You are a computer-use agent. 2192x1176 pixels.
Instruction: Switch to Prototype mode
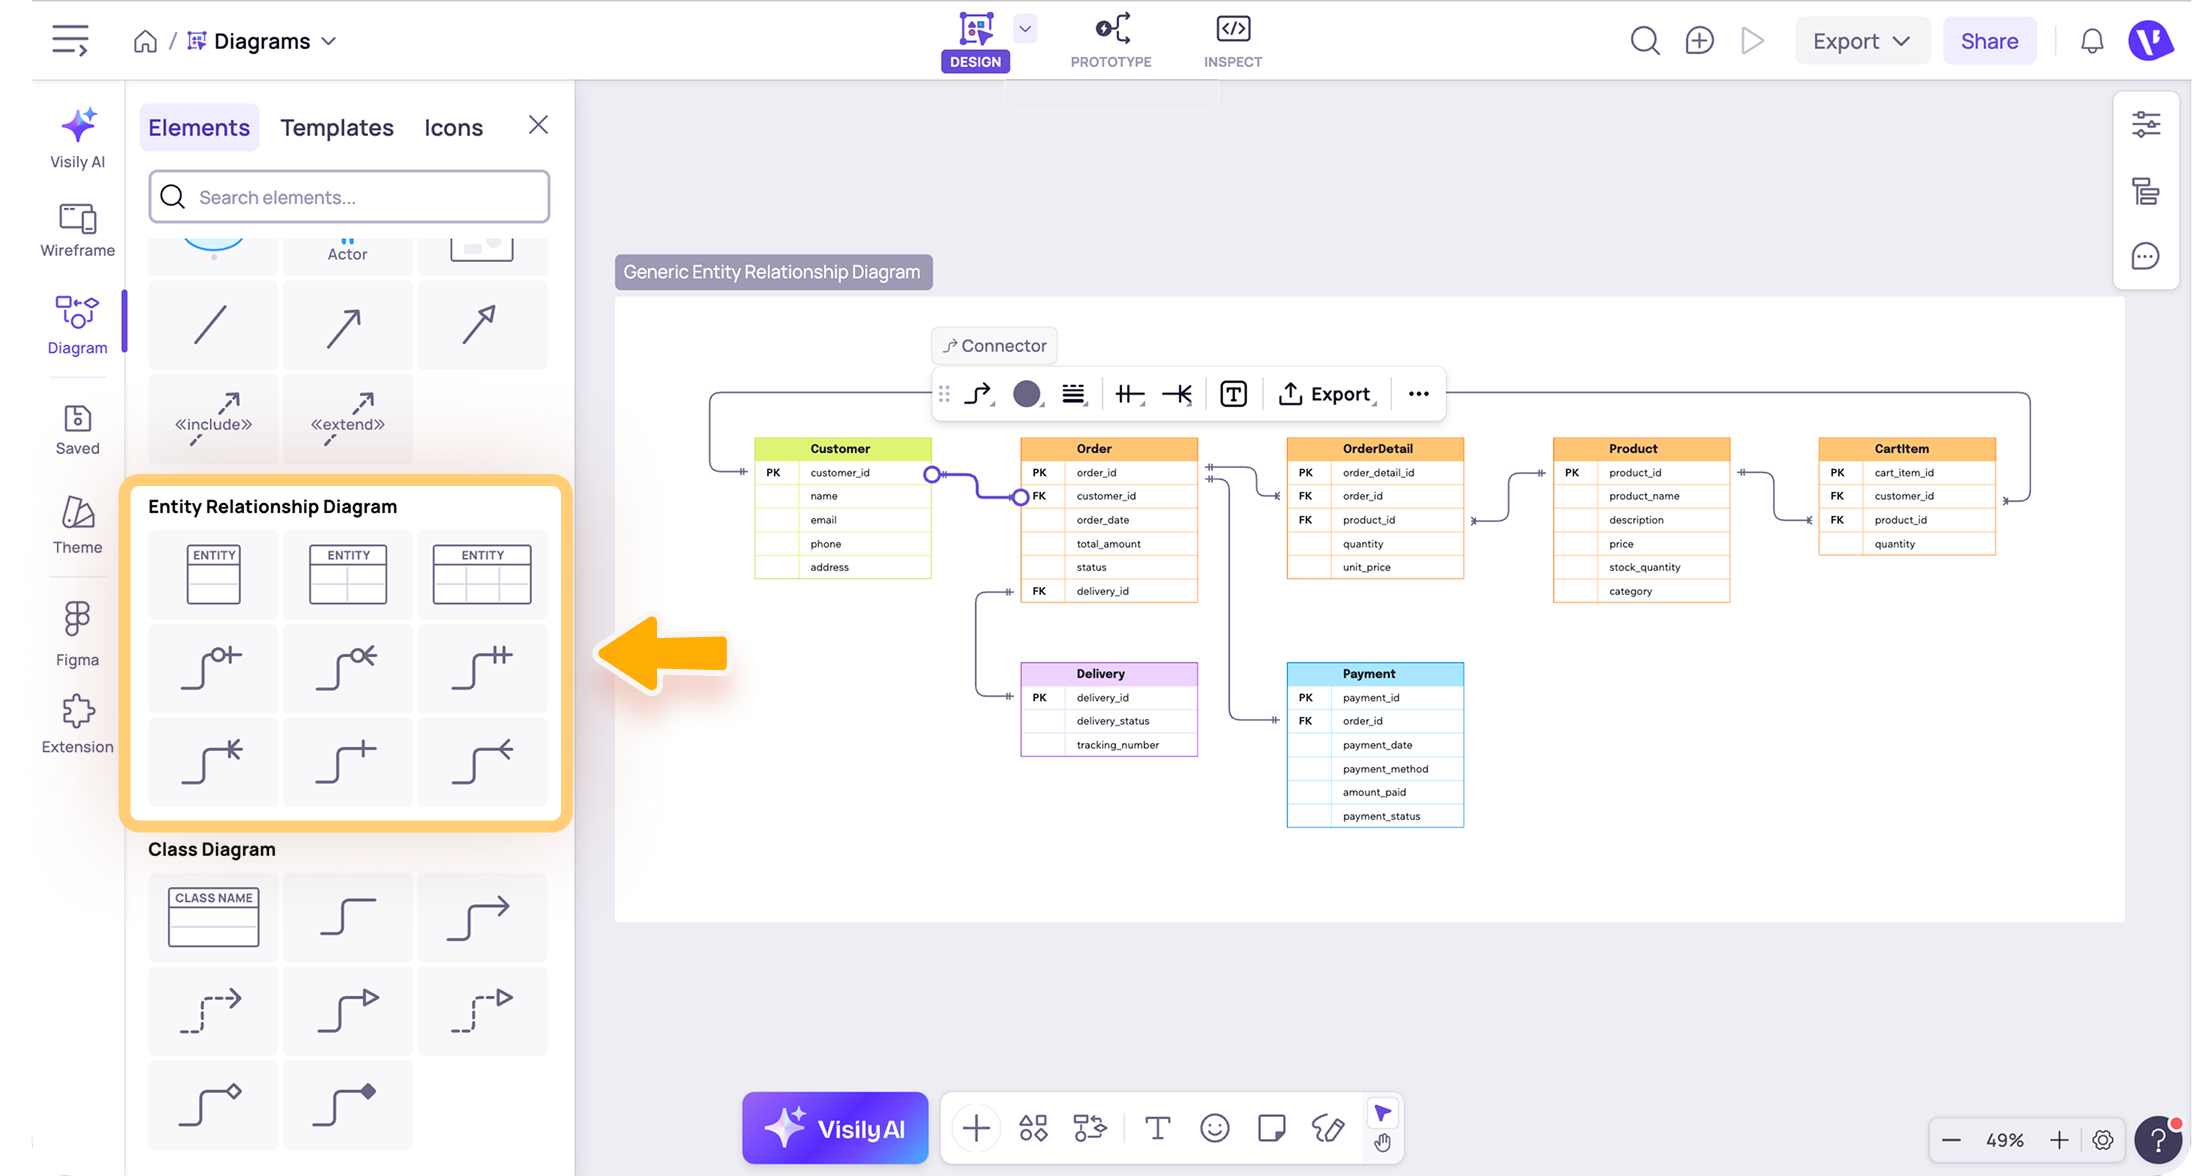pos(1111,41)
